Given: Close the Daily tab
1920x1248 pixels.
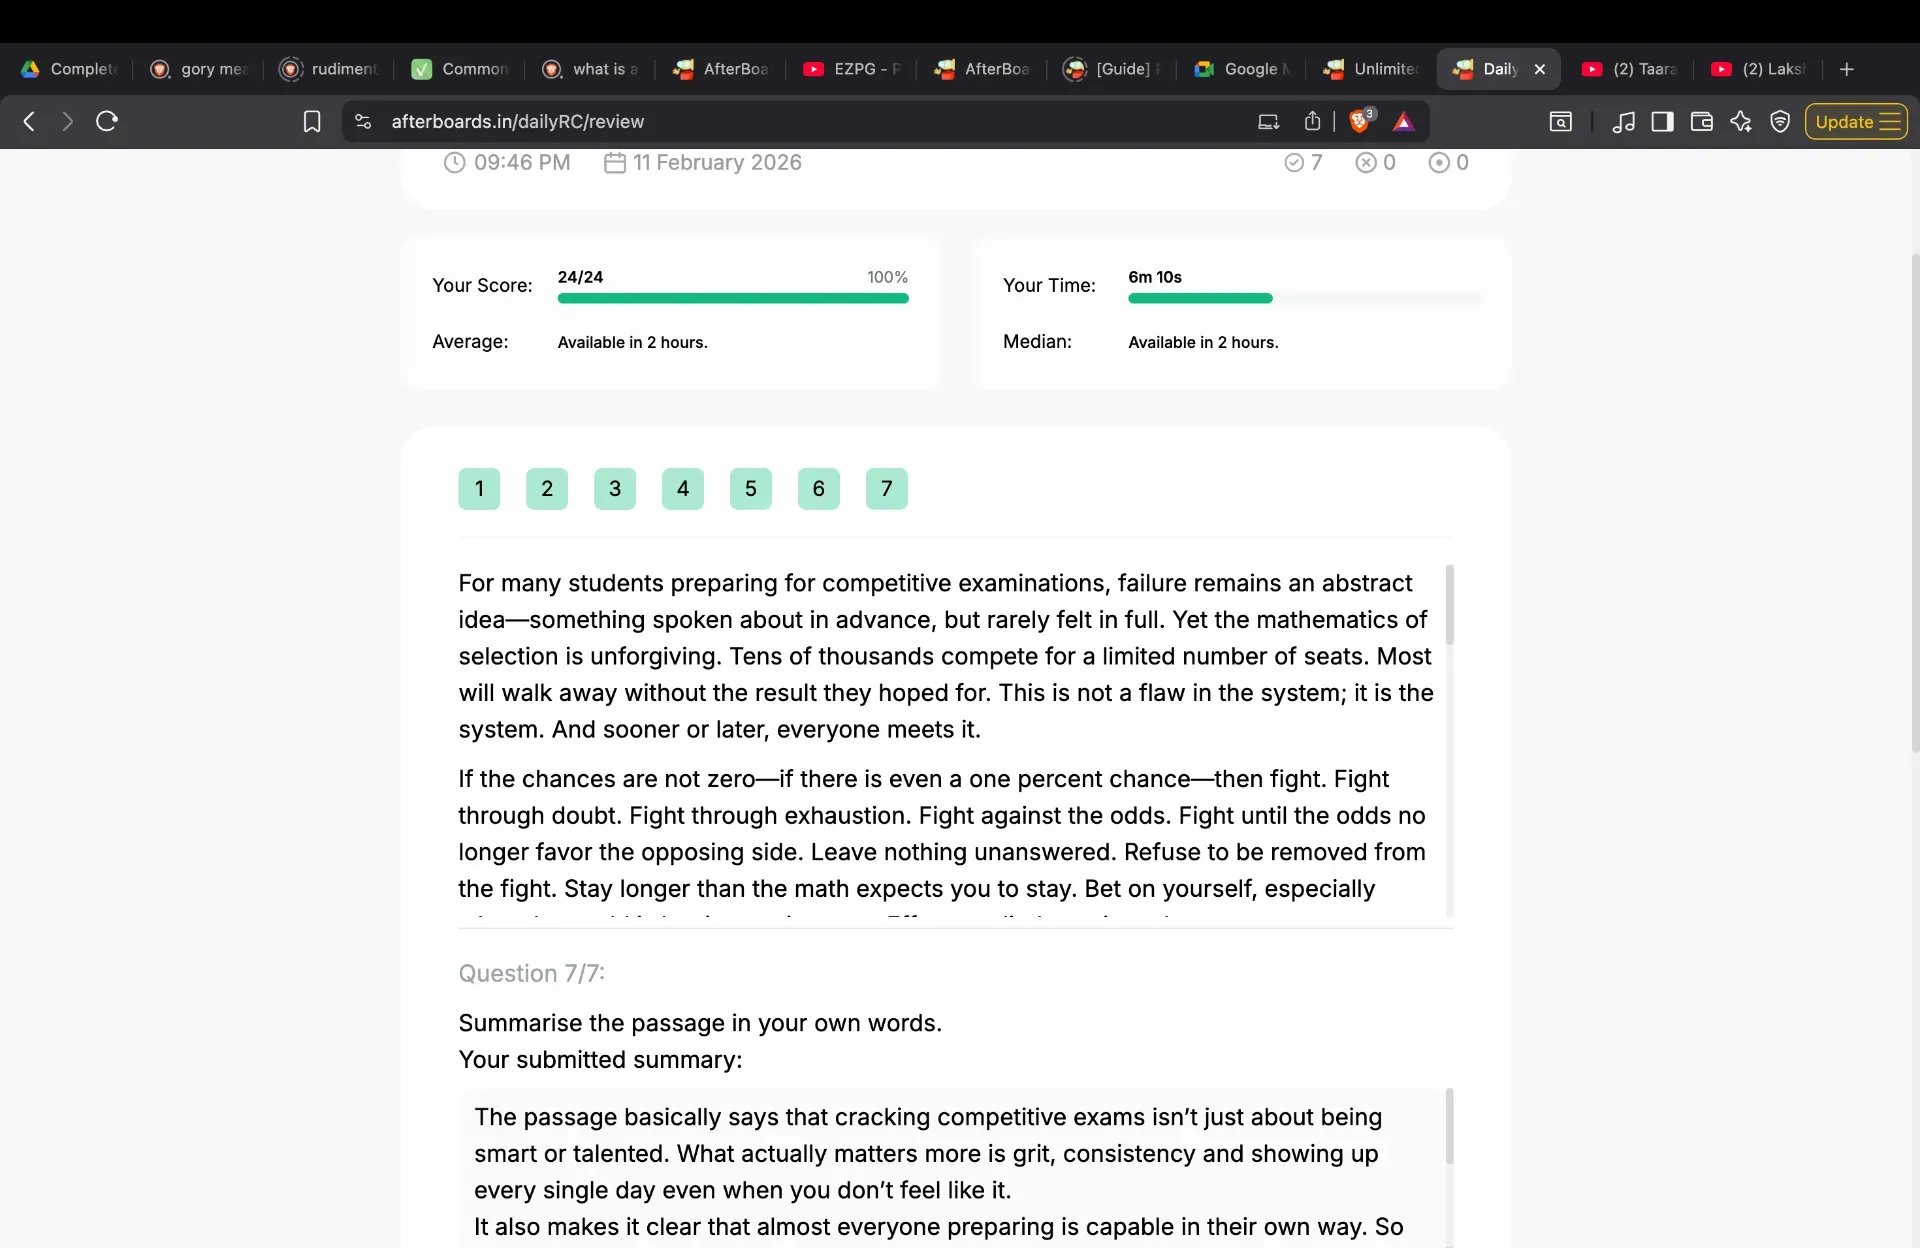Looking at the screenshot, I should point(1540,69).
